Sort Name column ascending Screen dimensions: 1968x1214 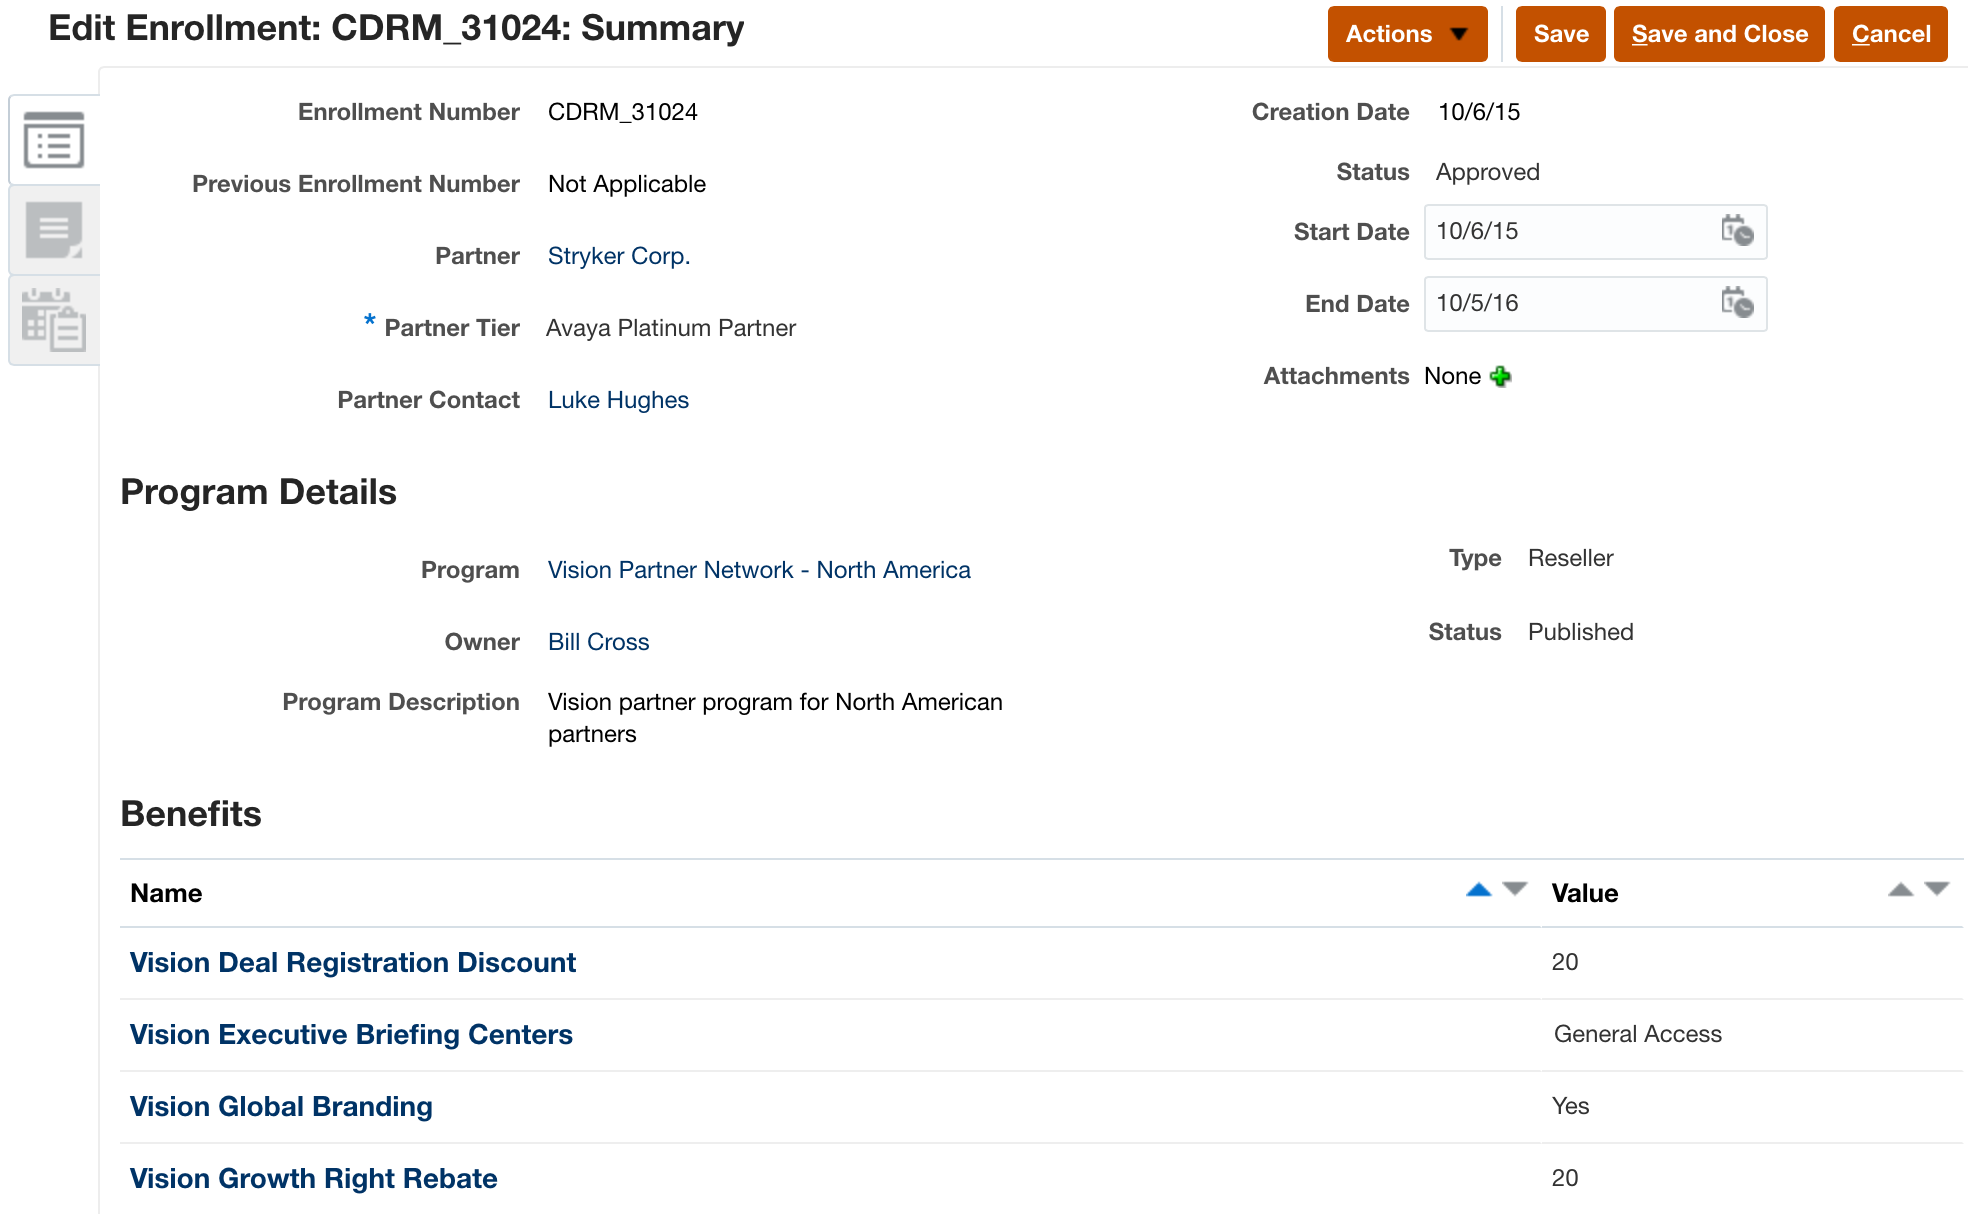click(x=1478, y=889)
